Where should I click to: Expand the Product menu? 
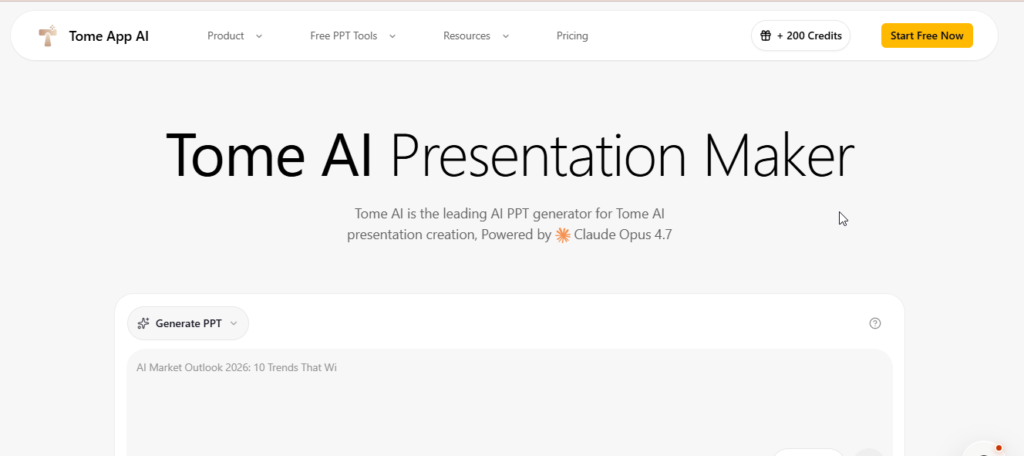234,36
